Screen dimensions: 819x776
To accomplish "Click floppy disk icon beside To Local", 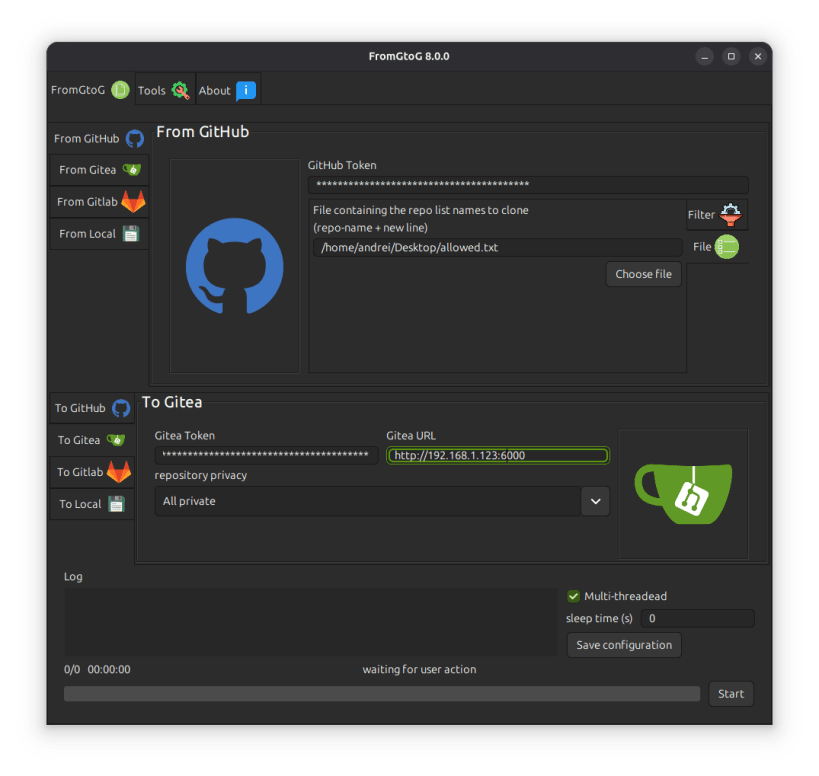I will coord(116,503).
